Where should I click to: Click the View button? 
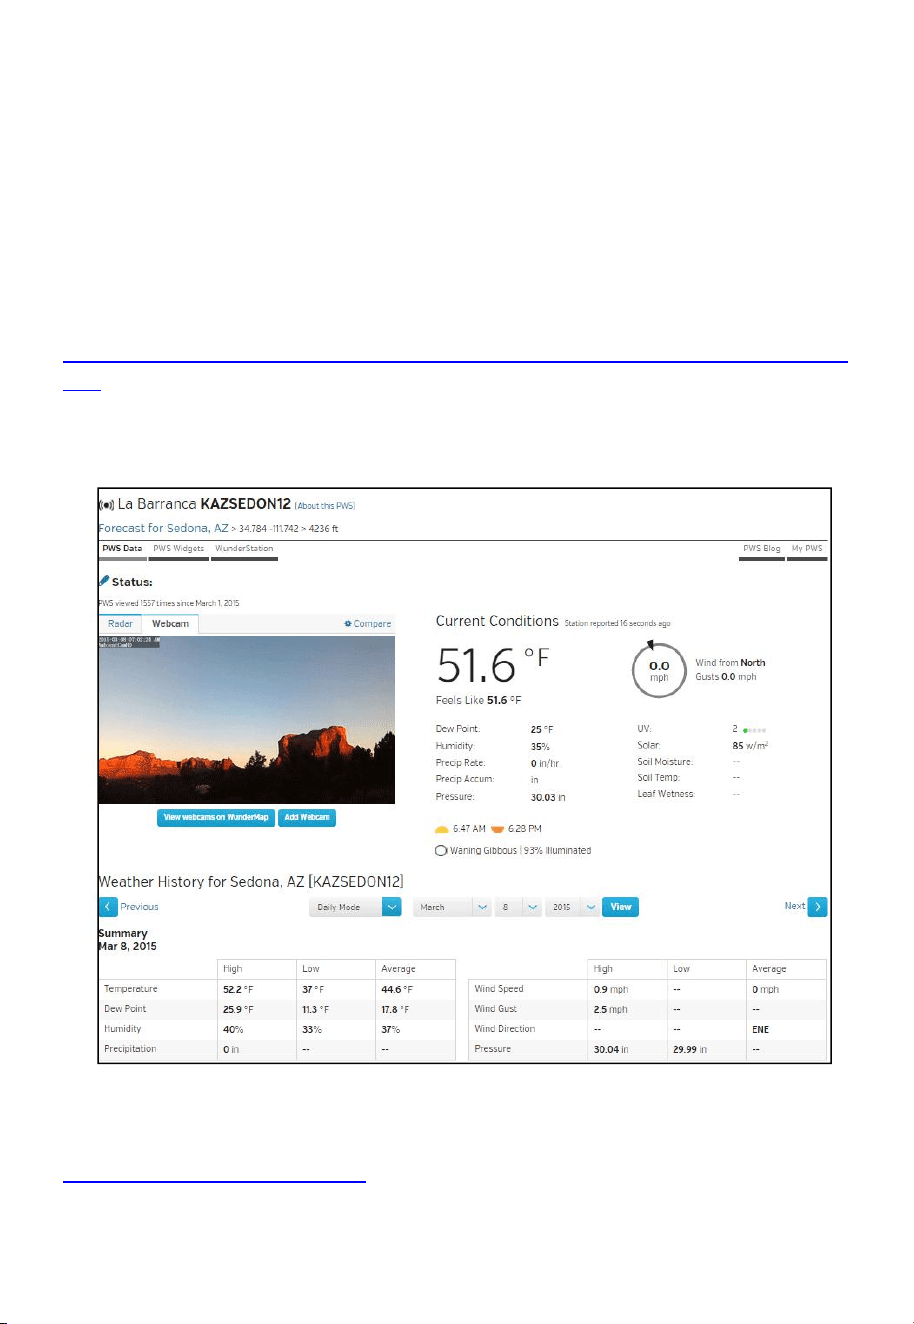[621, 907]
